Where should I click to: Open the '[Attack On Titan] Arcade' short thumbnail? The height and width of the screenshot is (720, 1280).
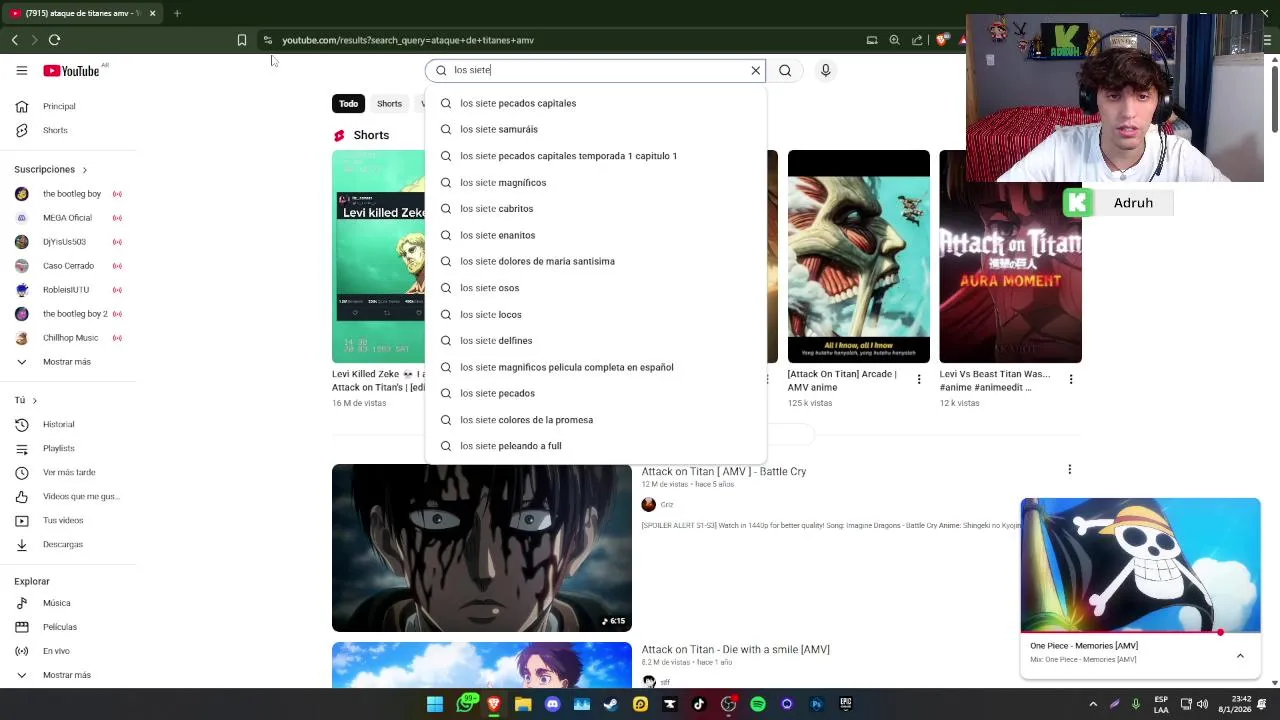coord(858,256)
